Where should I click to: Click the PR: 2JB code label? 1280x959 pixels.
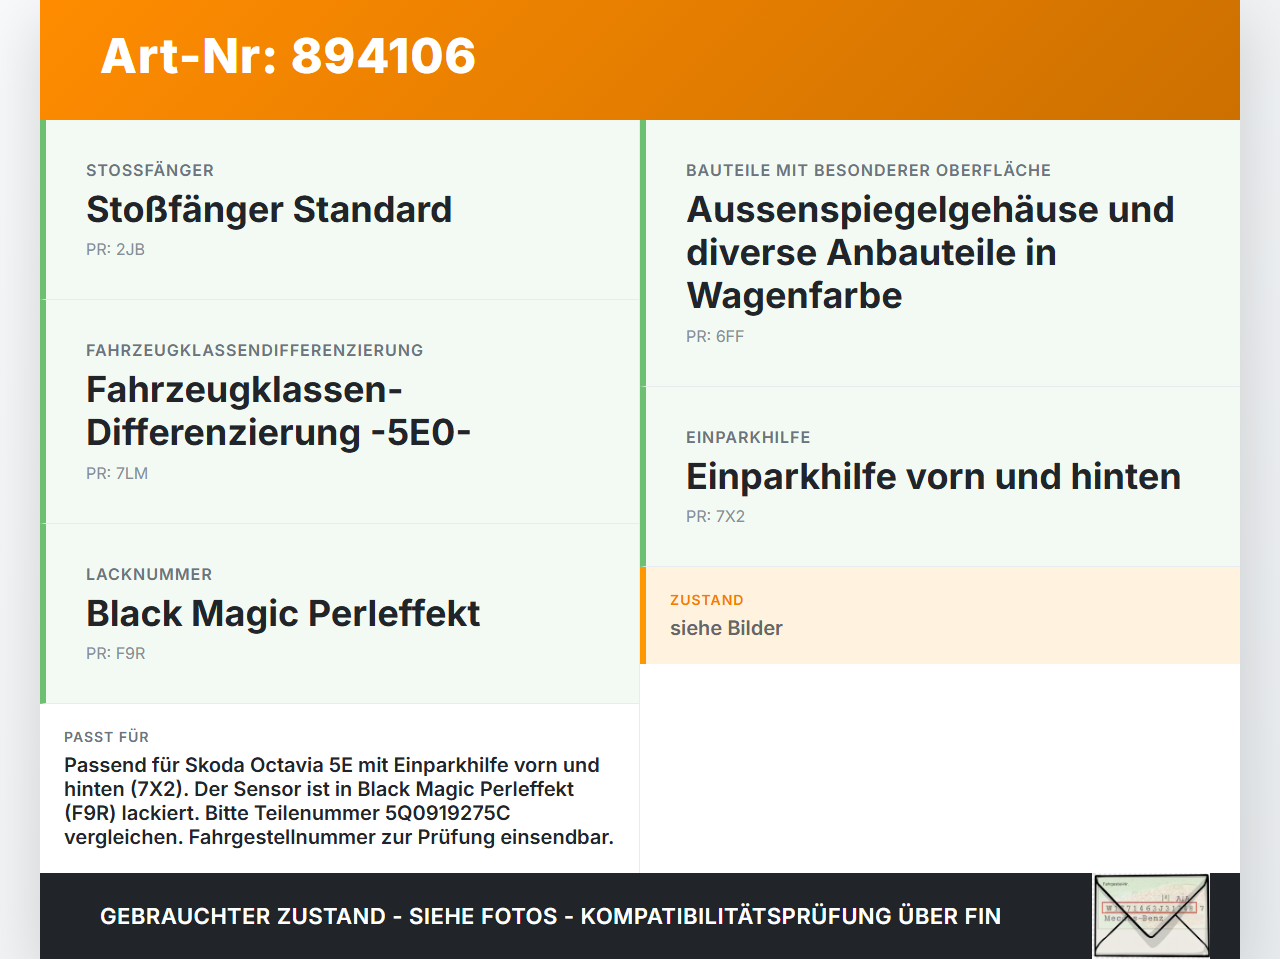click(x=115, y=250)
